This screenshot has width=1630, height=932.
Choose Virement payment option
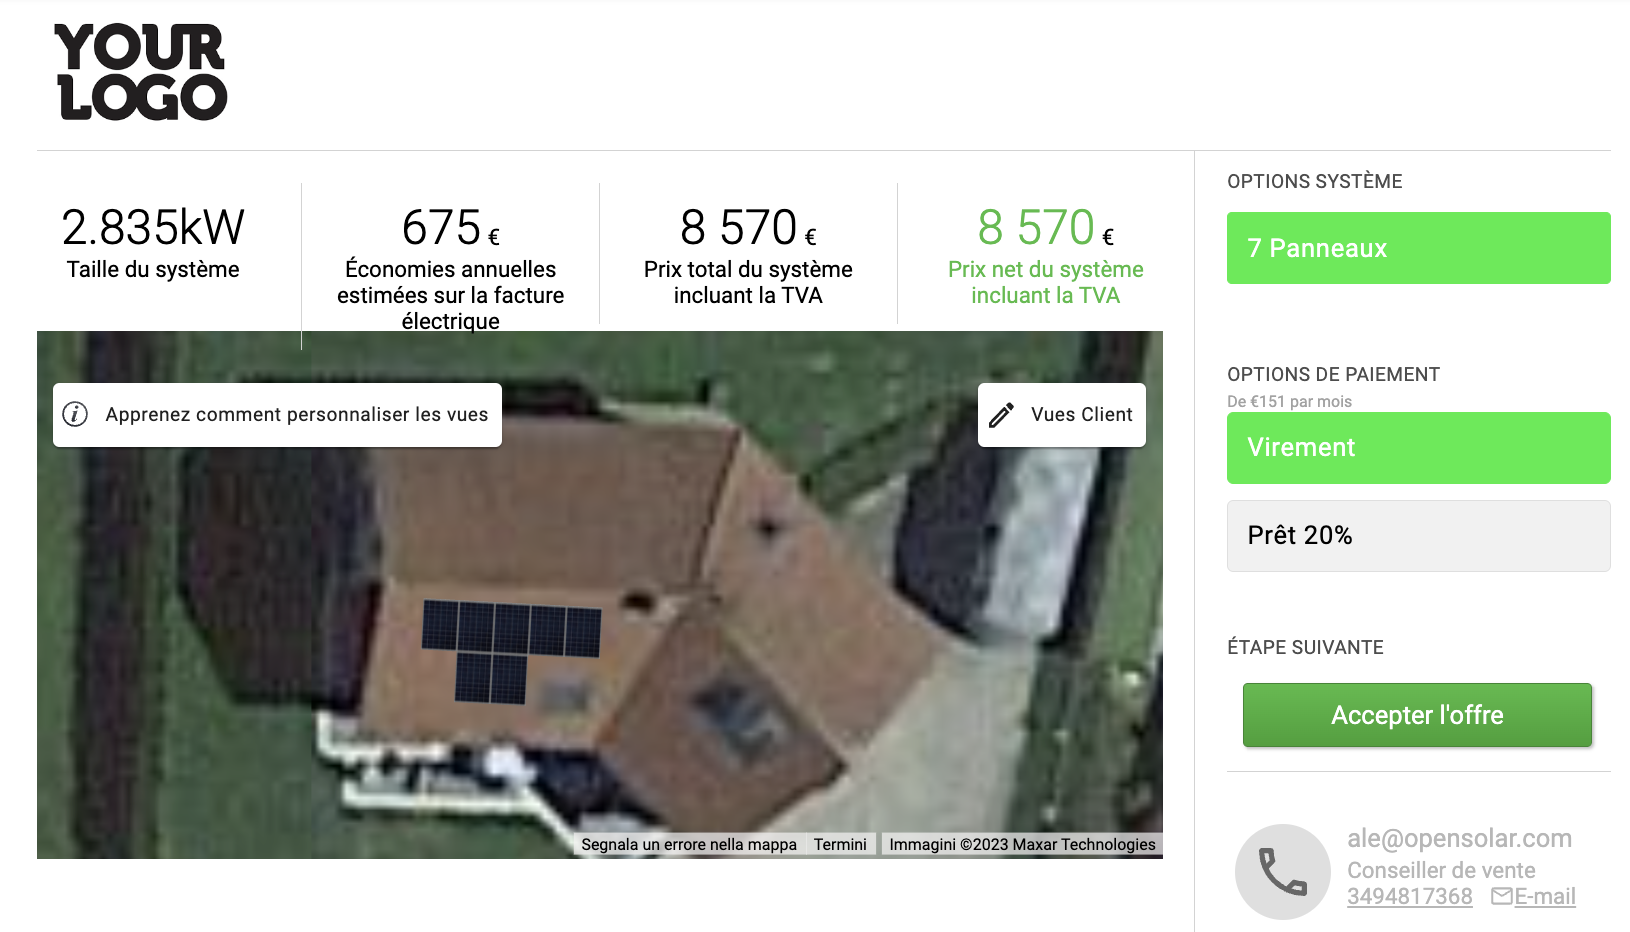tap(1418, 448)
